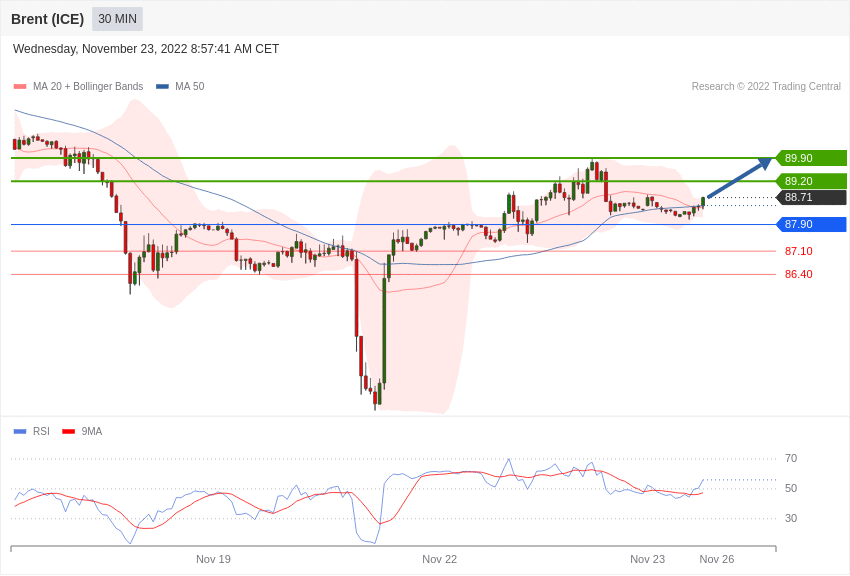Click the blue RSI legend marker

tap(20, 431)
